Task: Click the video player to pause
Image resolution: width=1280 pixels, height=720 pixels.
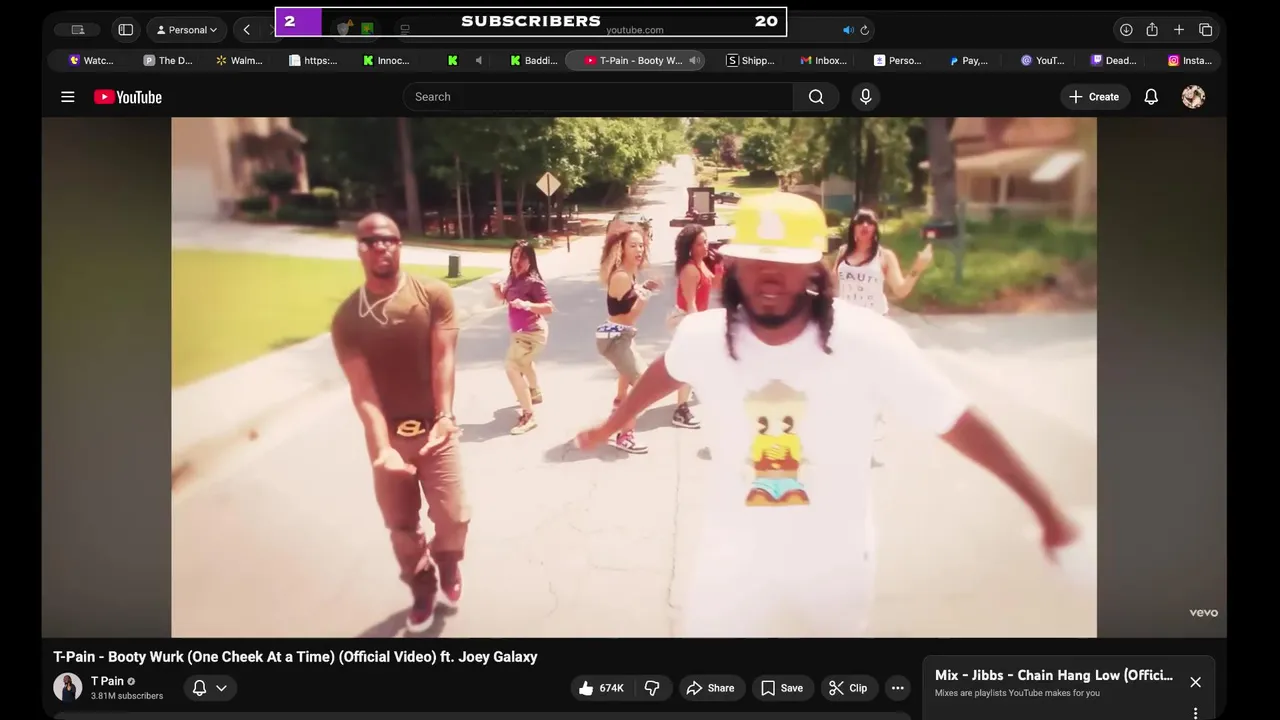Action: click(x=634, y=377)
